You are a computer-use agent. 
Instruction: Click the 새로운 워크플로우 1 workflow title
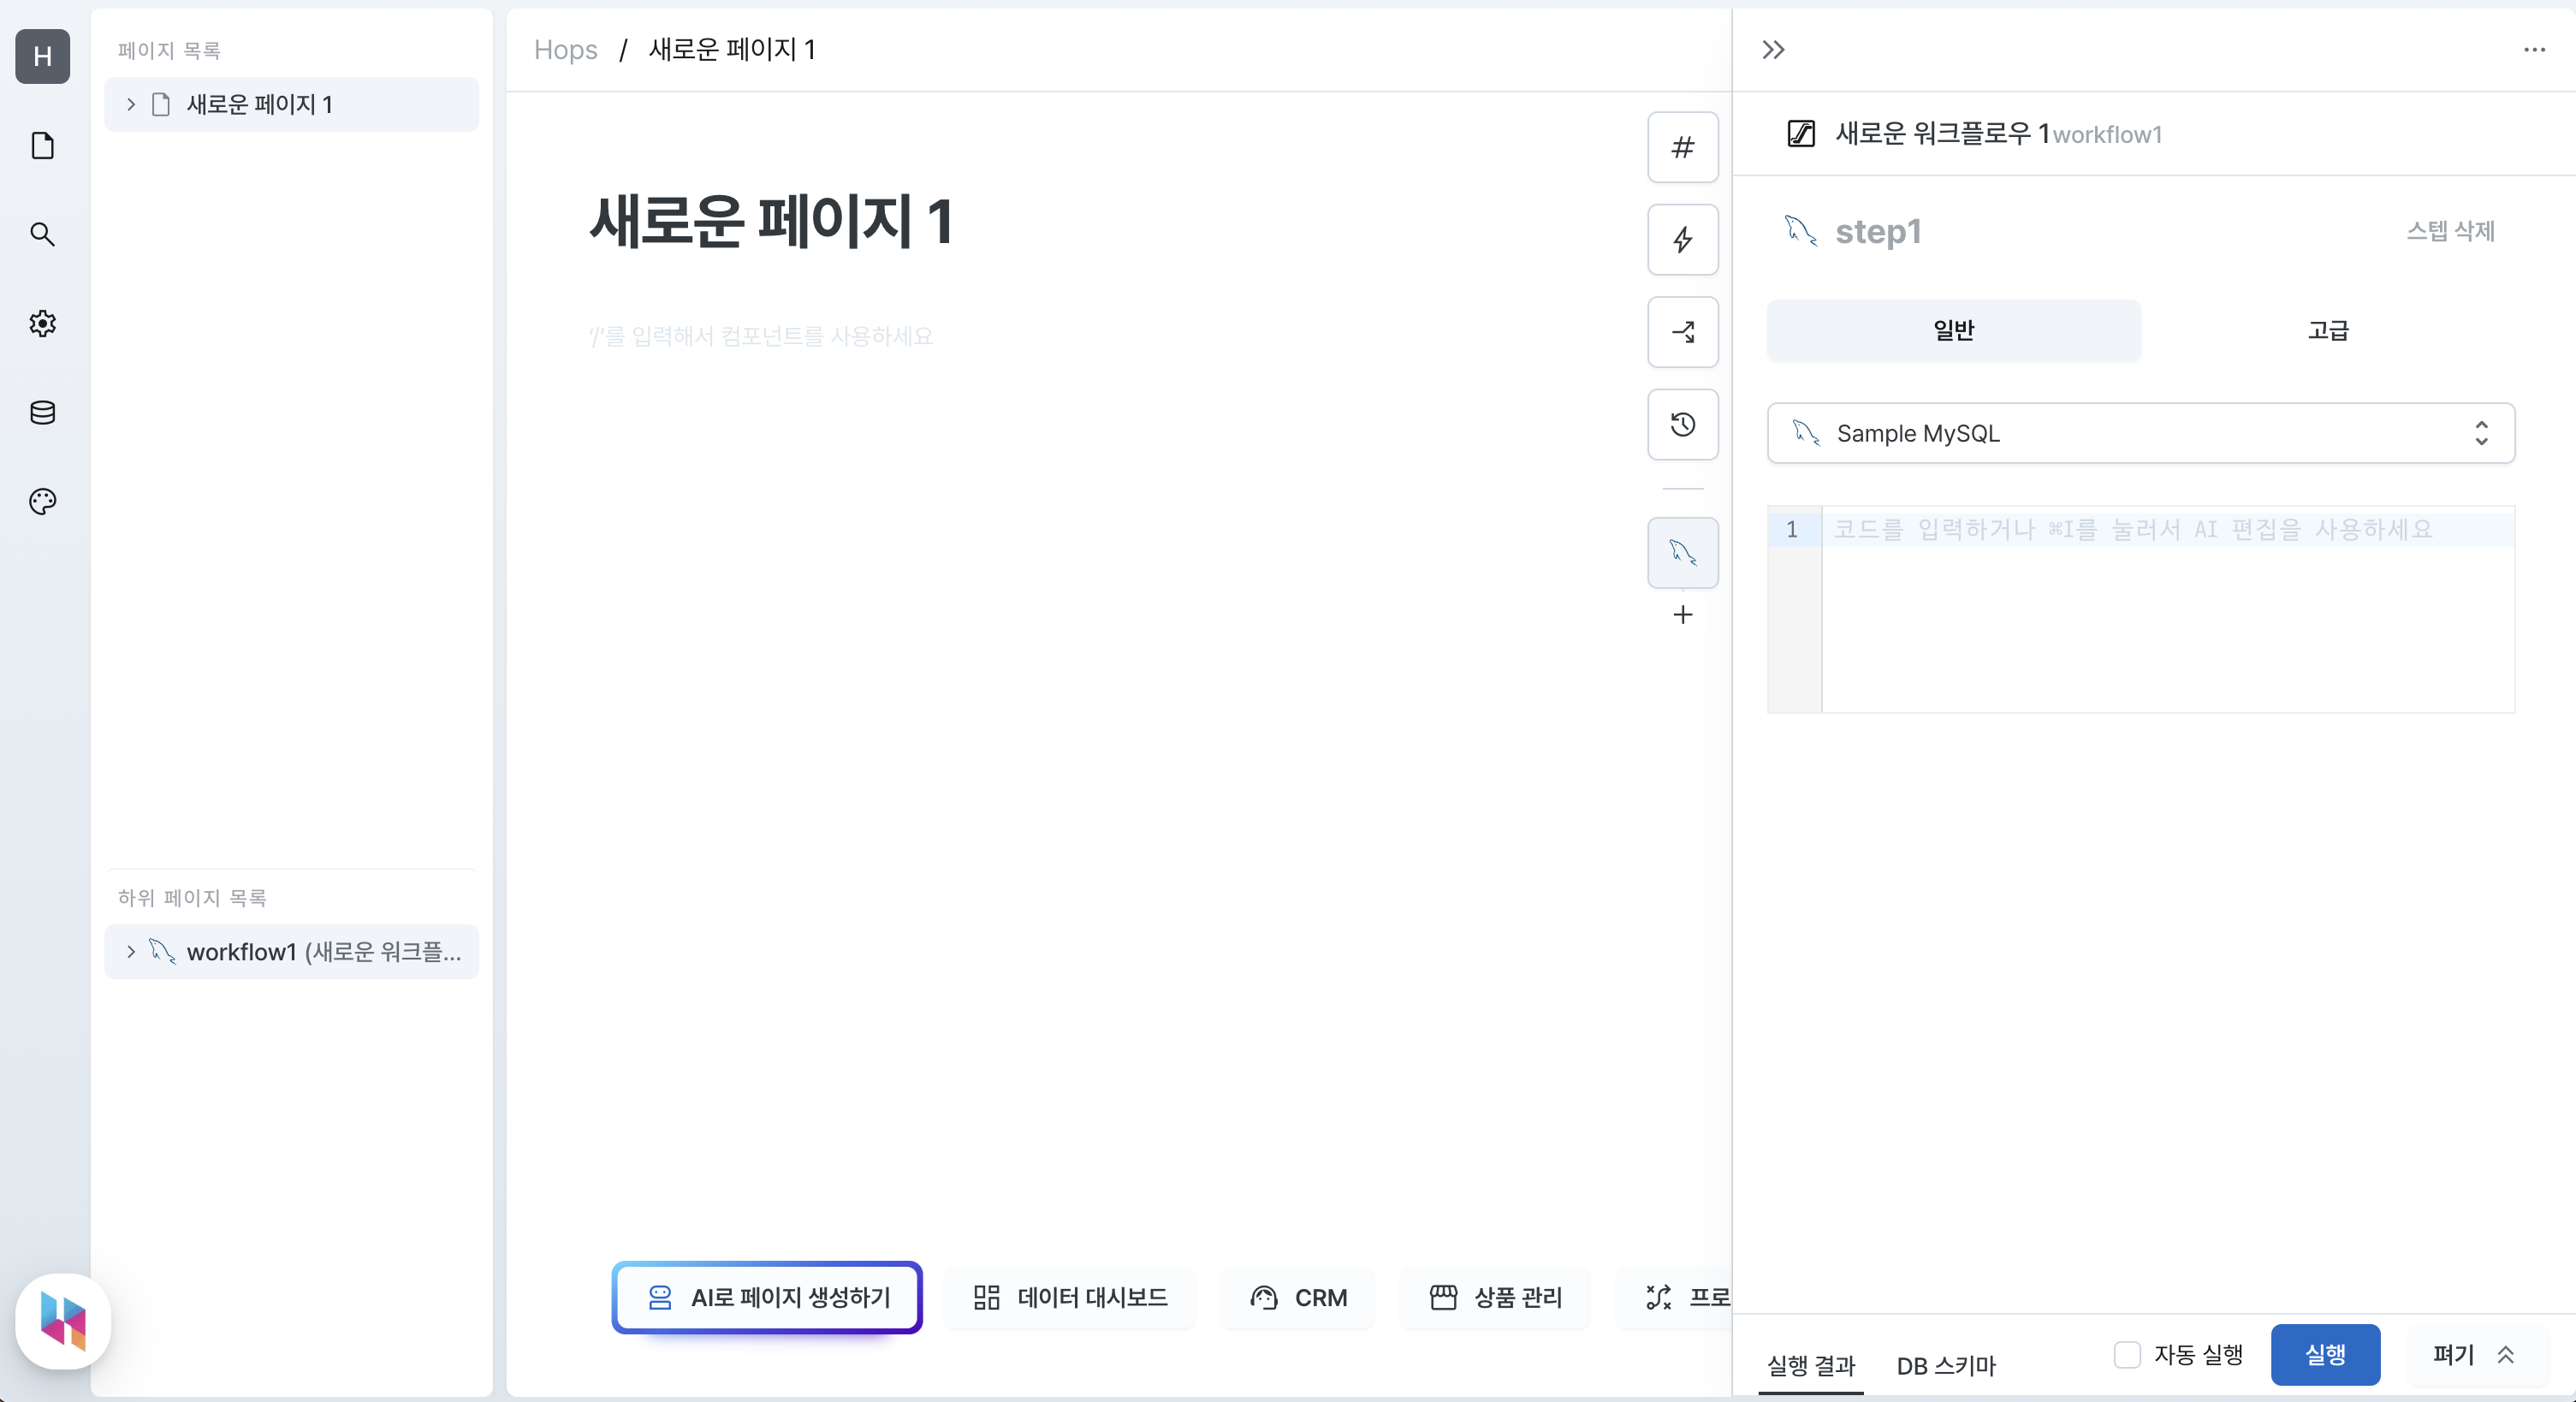pyautogui.click(x=1943, y=134)
